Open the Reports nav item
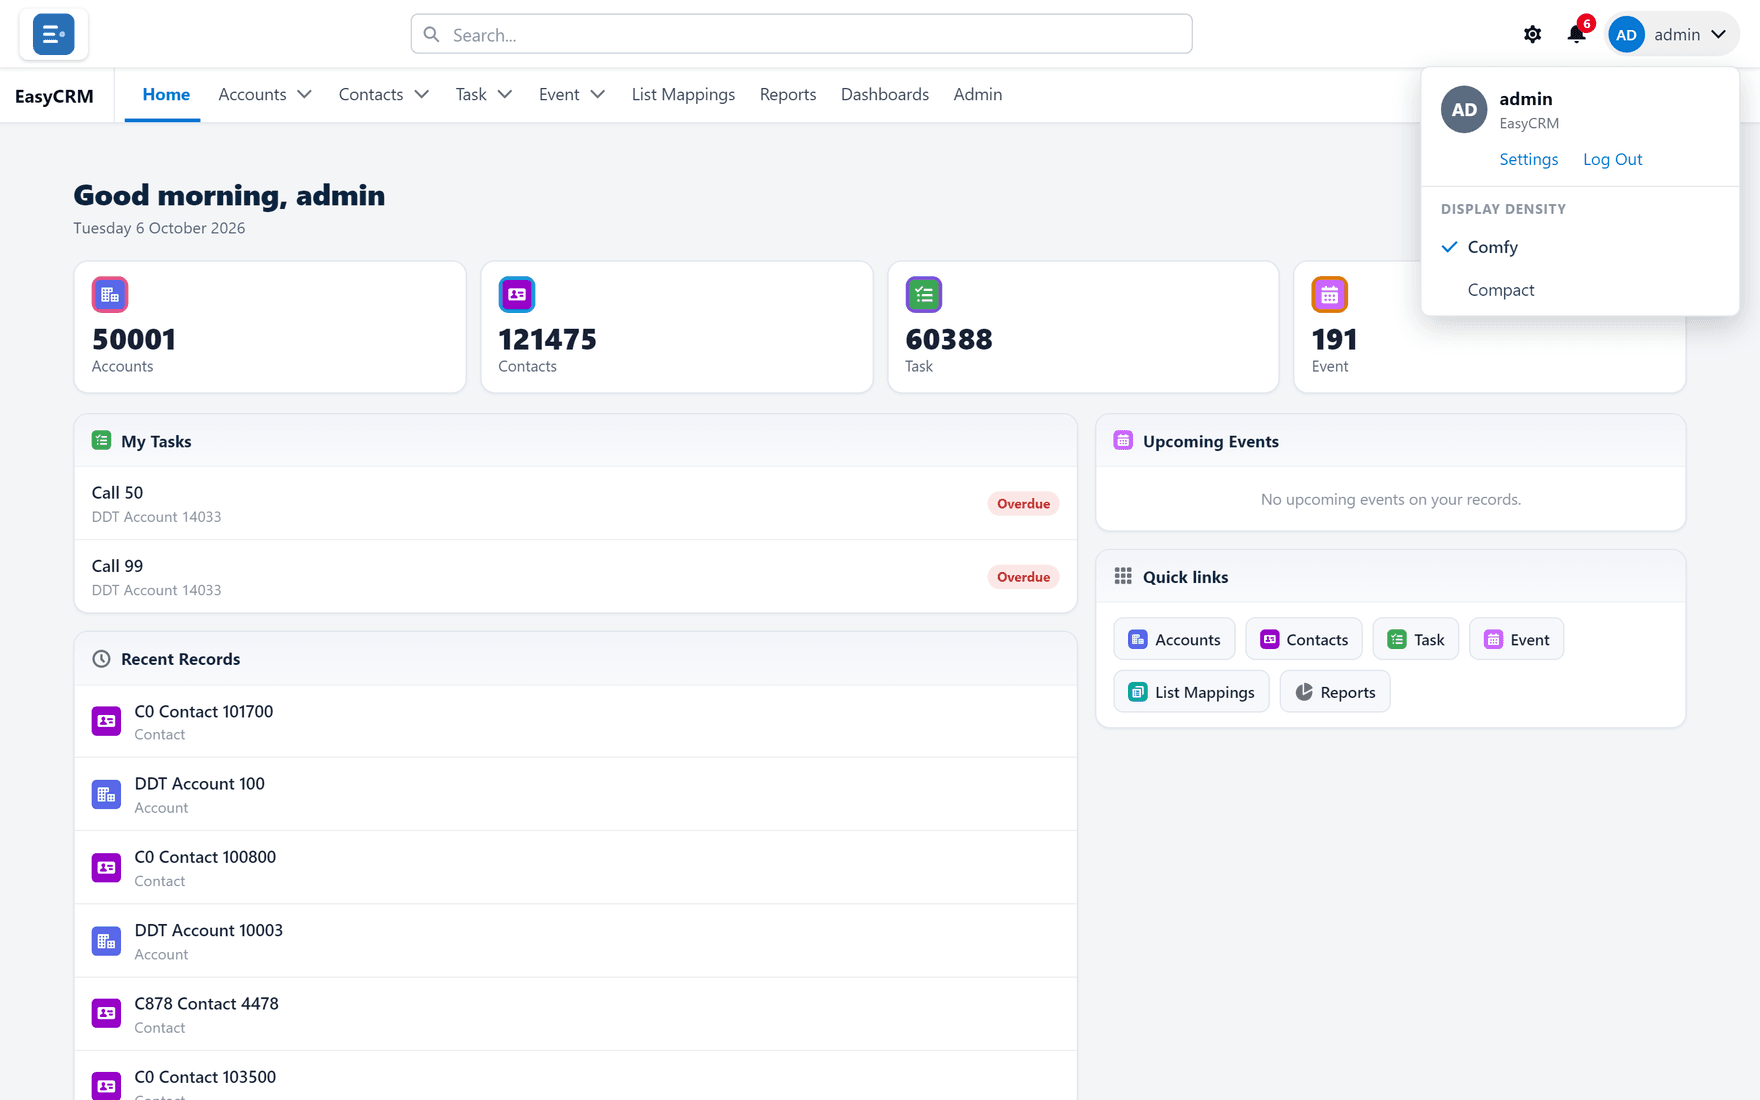Viewport: 1760px width, 1100px height. (788, 94)
